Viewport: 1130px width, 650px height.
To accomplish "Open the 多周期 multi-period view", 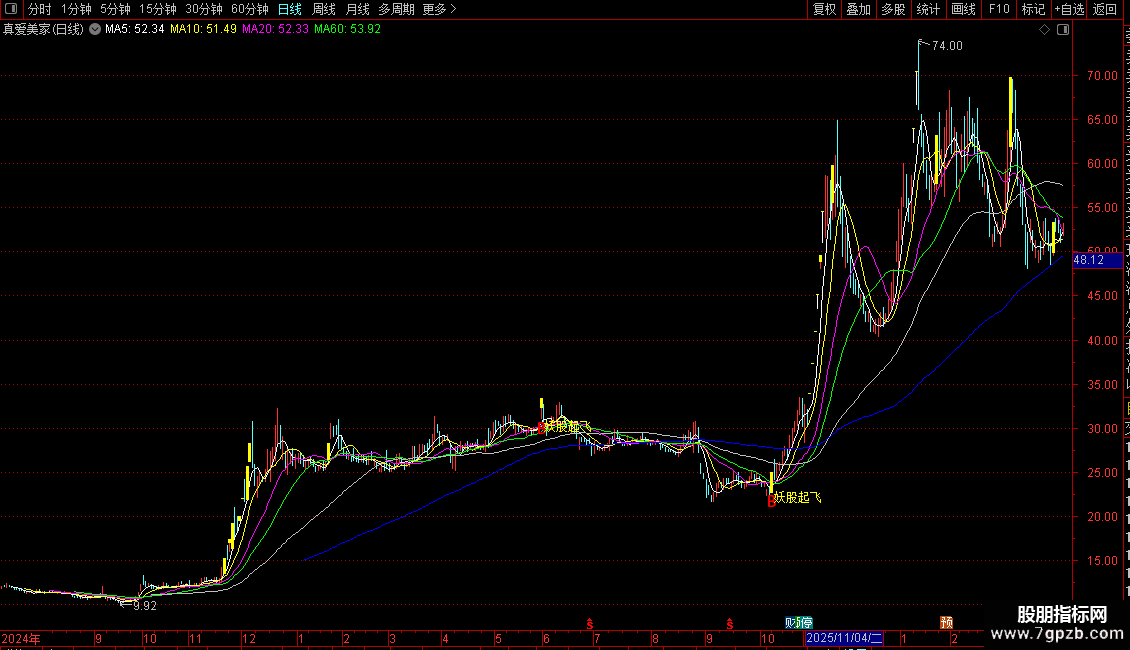I will (x=396, y=9).
